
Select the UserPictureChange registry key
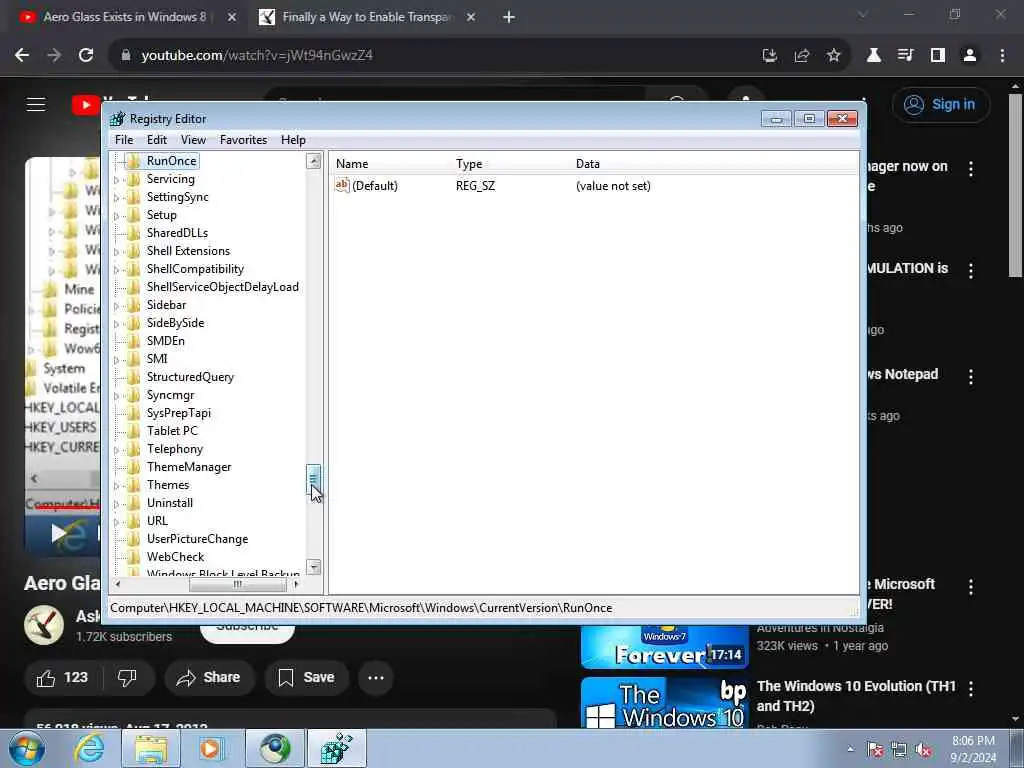197,539
